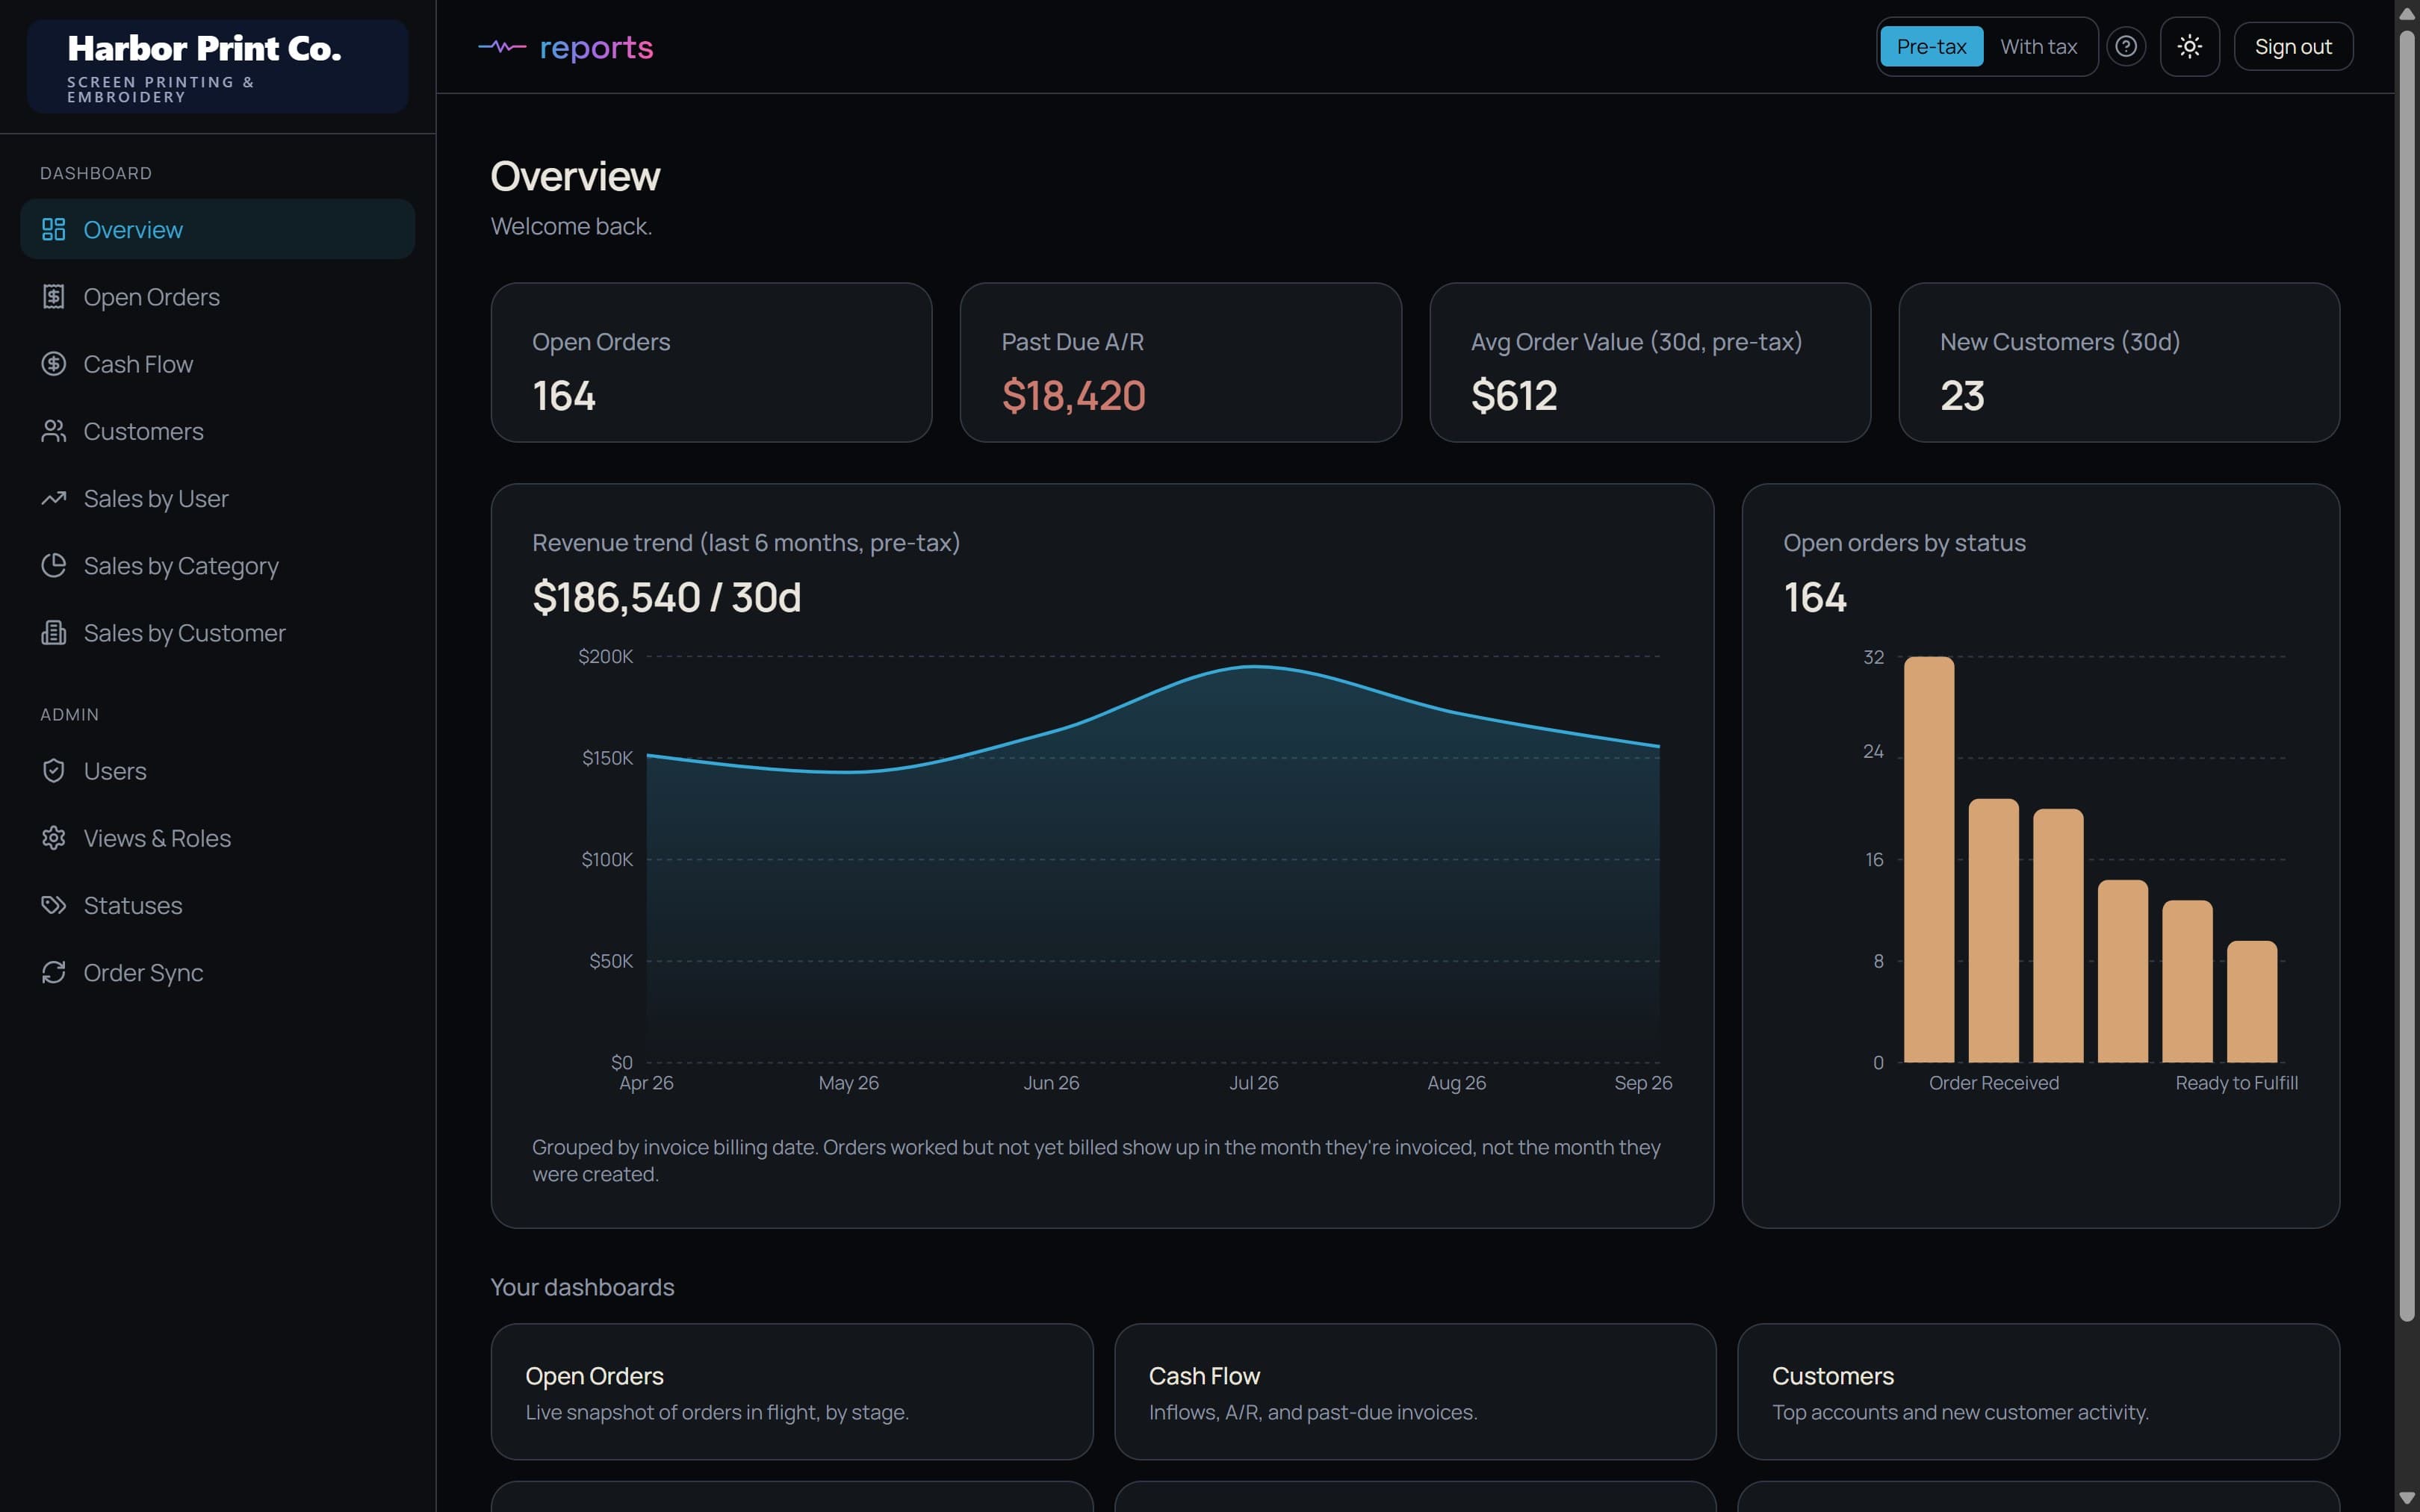Click the Open Orders 164 stat card

[711, 362]
